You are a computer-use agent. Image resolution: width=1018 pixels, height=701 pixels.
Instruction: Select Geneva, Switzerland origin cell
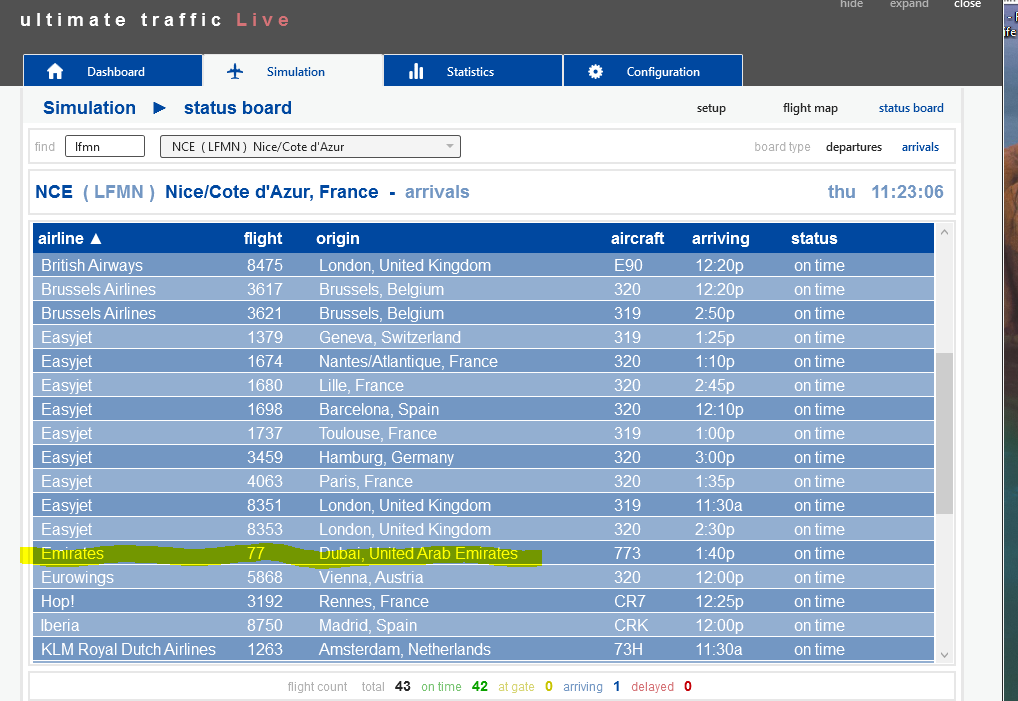pos(390,338)
